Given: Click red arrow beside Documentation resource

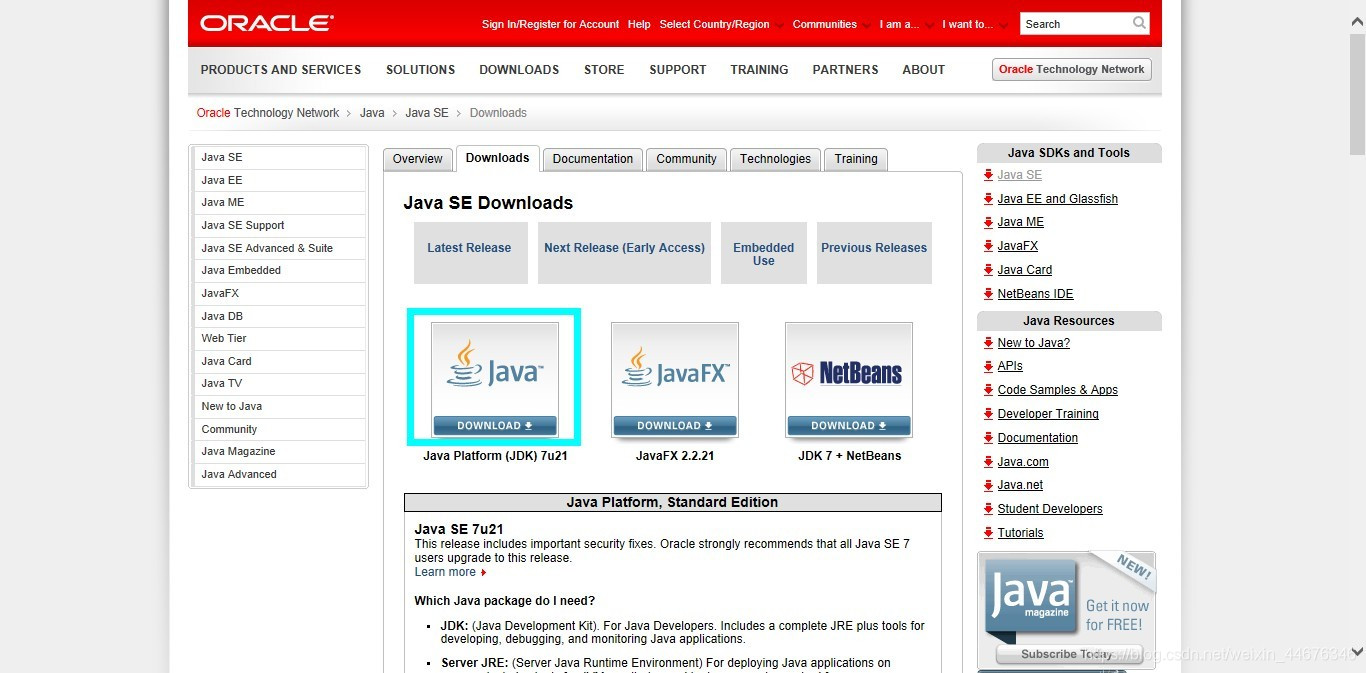Looking at the screenshot, I should pyautogui.click(x=988, y=438).
